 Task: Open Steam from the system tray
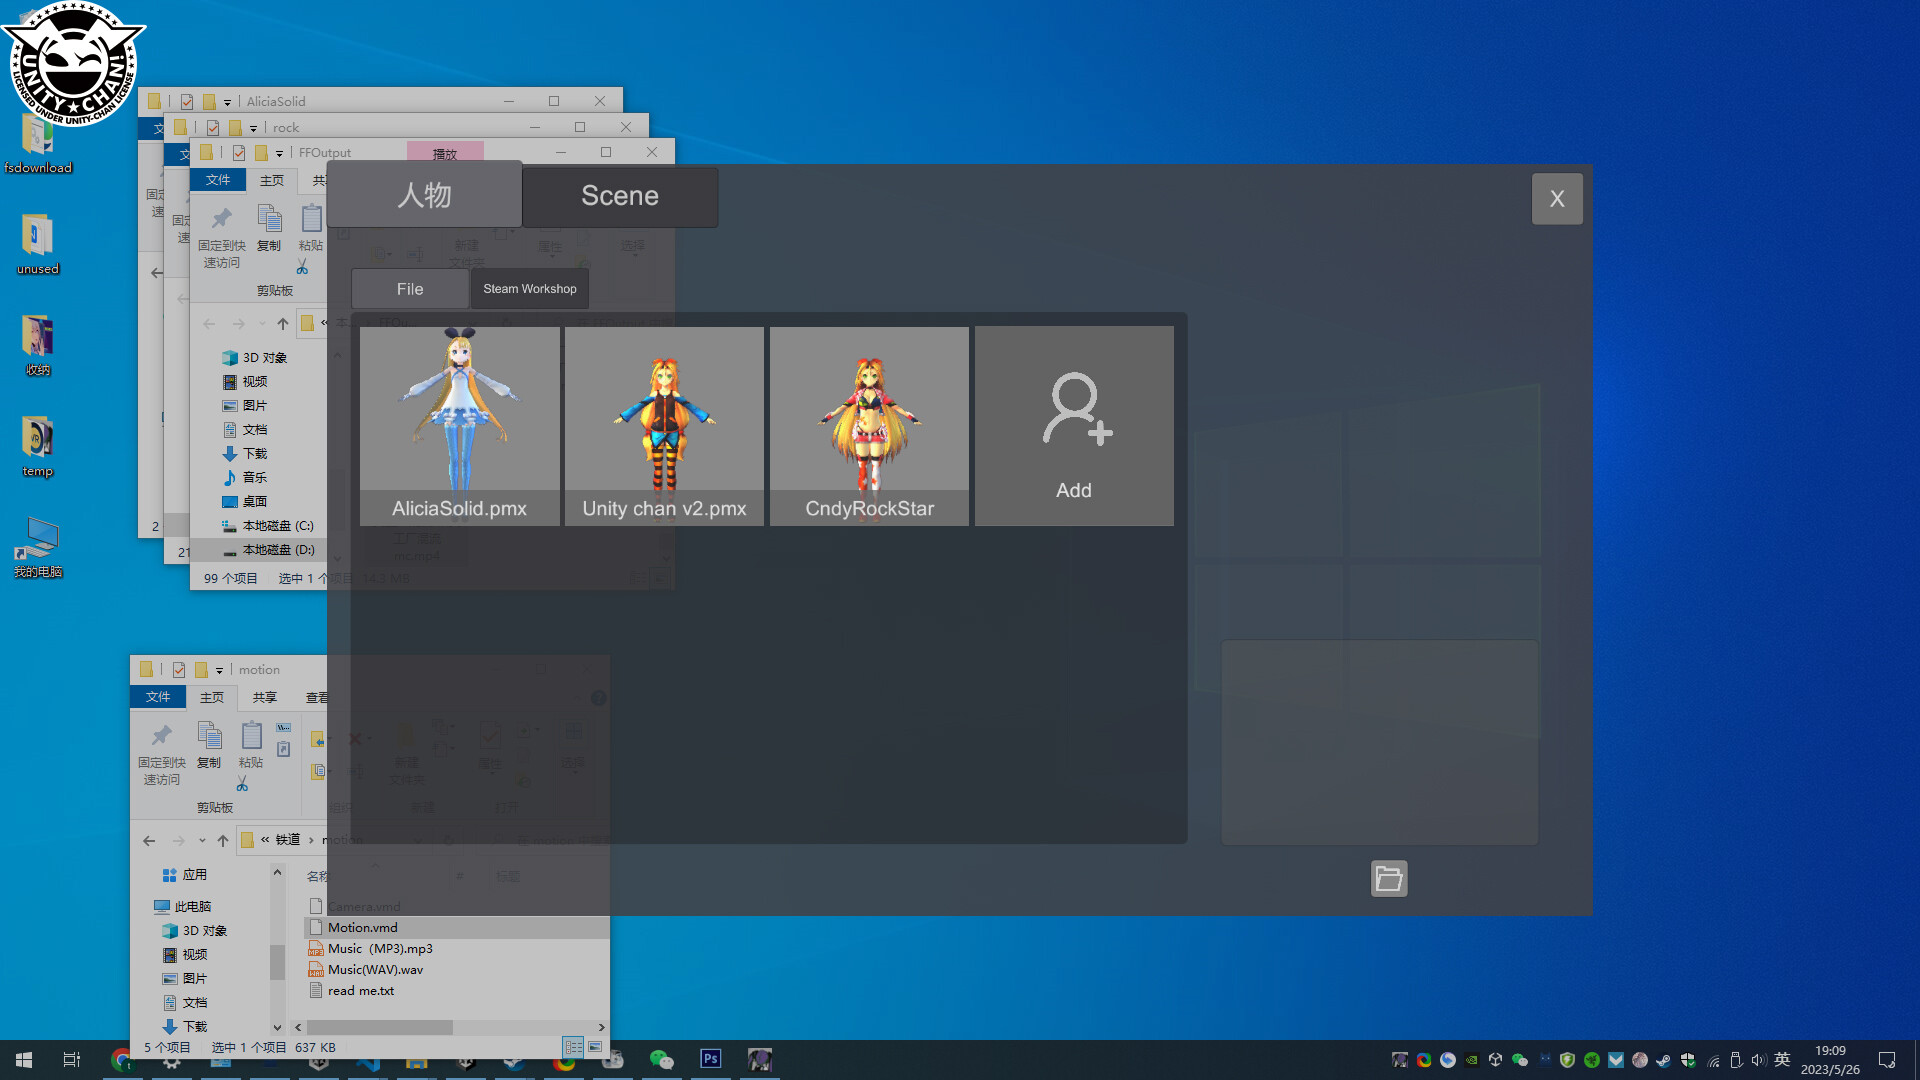tap(1663, 1060)
